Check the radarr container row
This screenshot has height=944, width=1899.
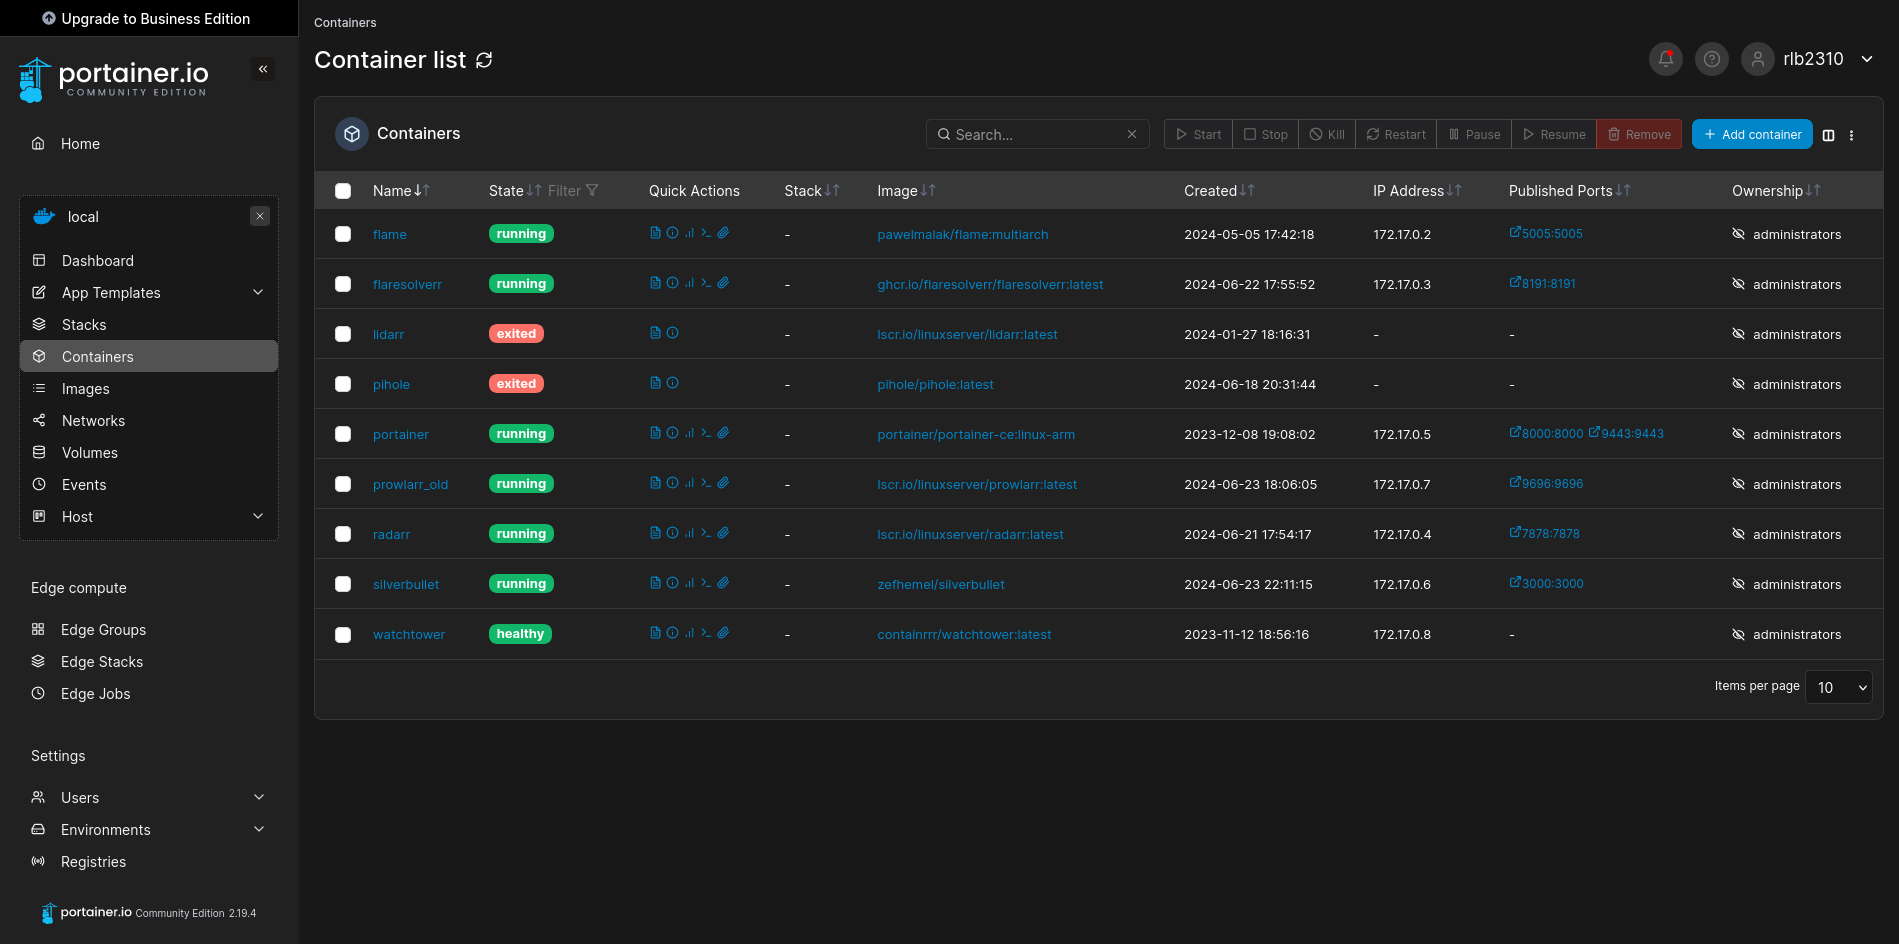coord(343,534)
